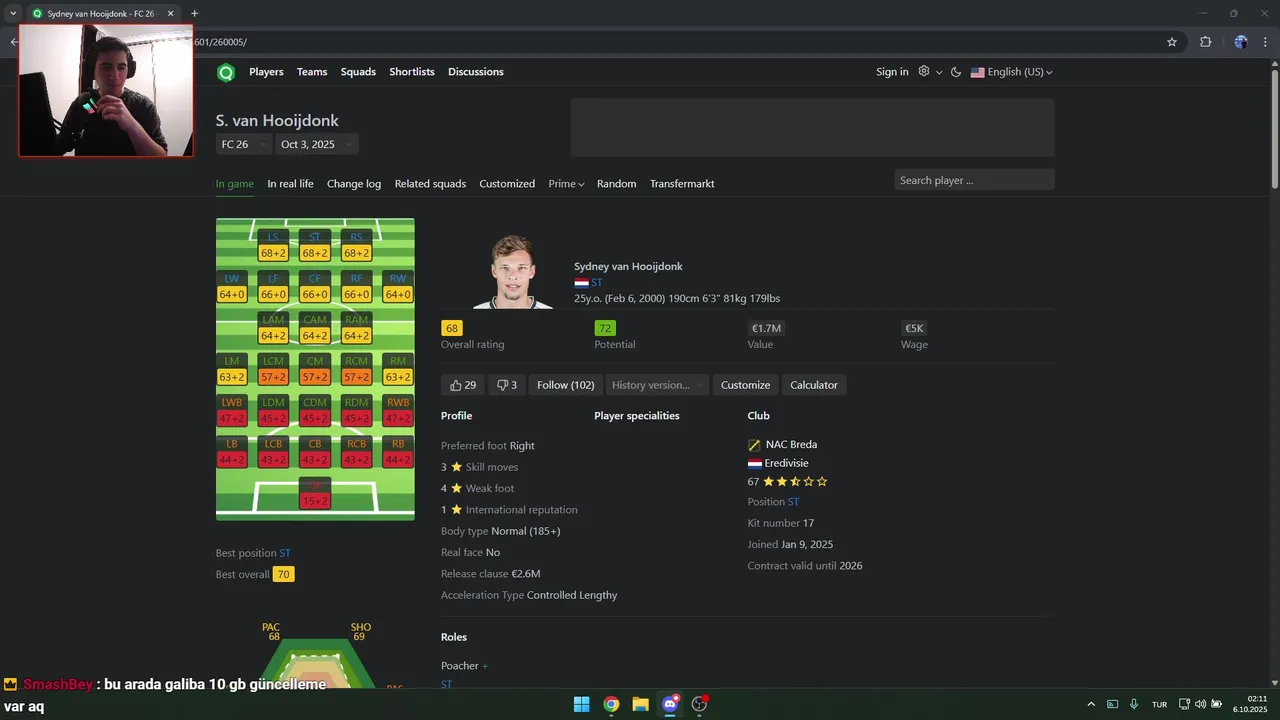Open the English (US) language dropdown

pos(1012,72)
